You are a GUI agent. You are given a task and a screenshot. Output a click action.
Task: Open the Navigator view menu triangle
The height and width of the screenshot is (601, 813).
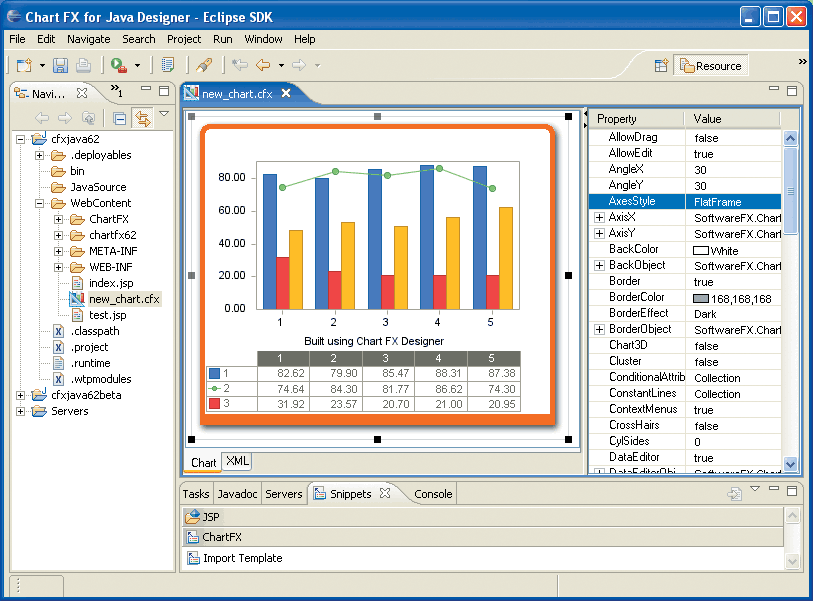pos(164,114)
